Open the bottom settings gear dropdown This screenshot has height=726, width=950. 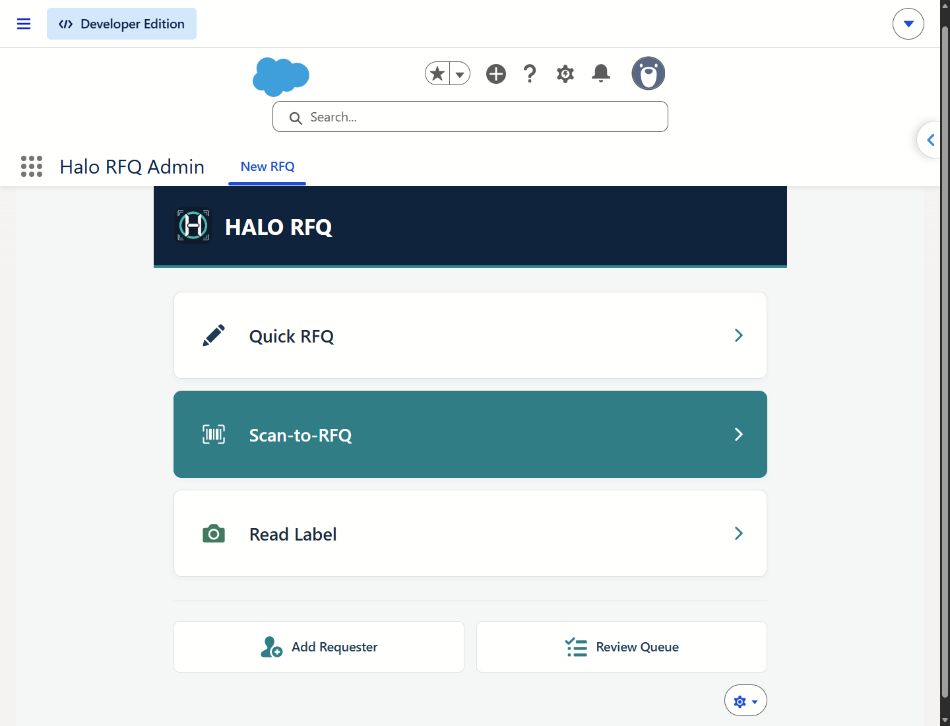click(x=745, y=701)
